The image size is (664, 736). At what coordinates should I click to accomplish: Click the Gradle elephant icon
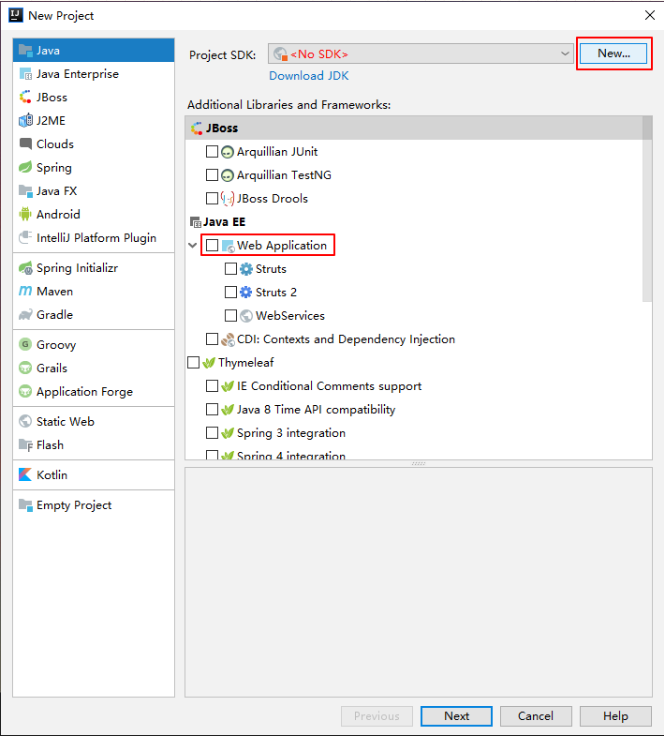[x=27, y=314]
